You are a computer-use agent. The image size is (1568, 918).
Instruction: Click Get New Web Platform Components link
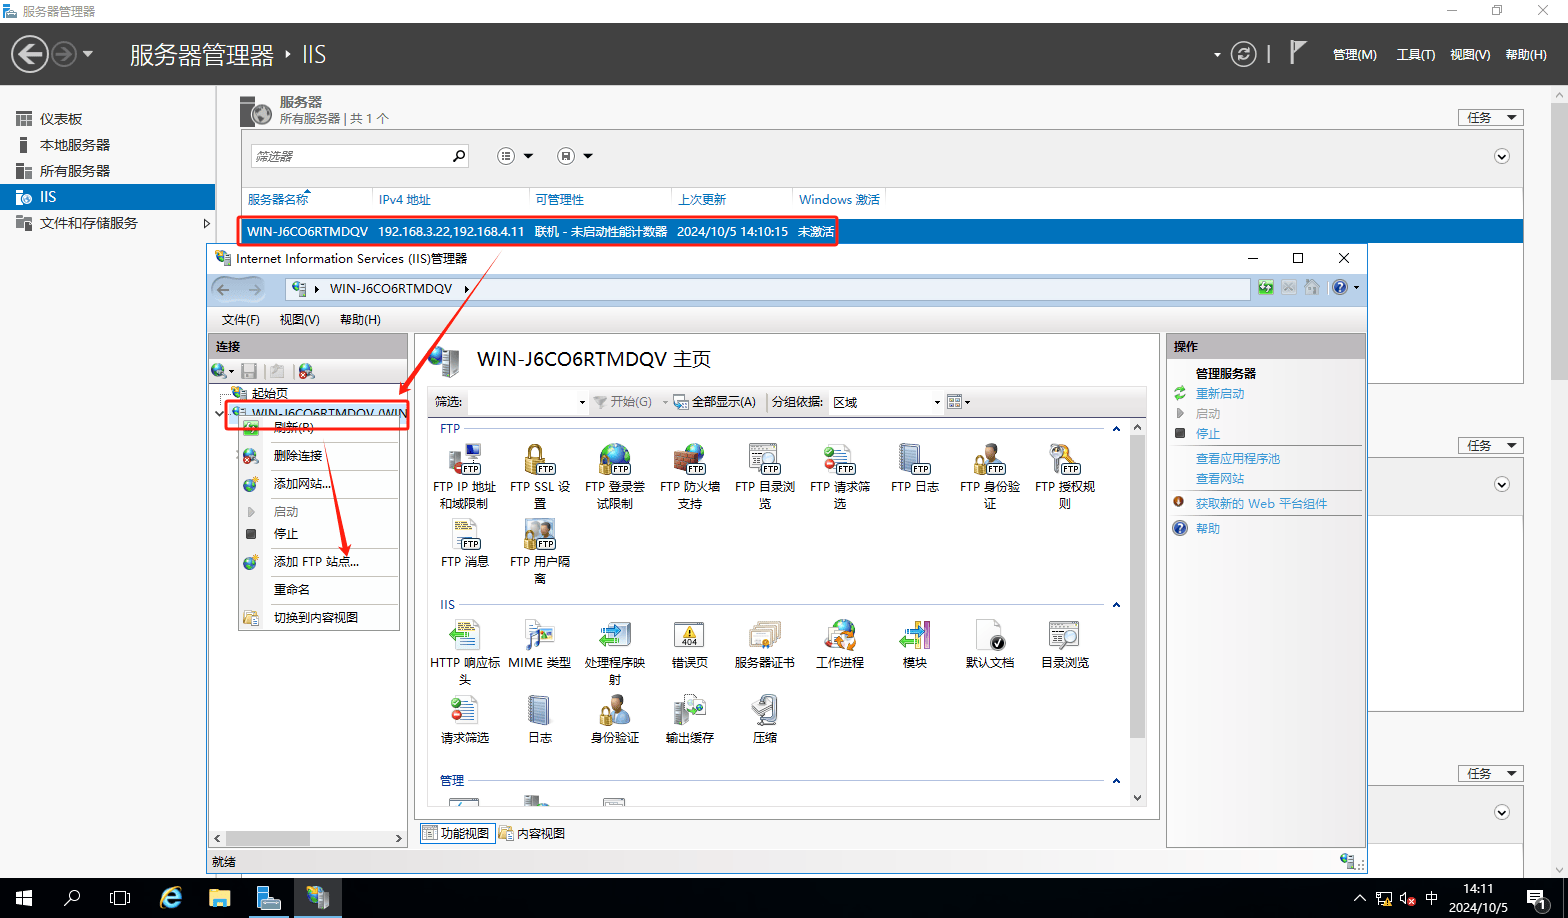click(1261, 504)
